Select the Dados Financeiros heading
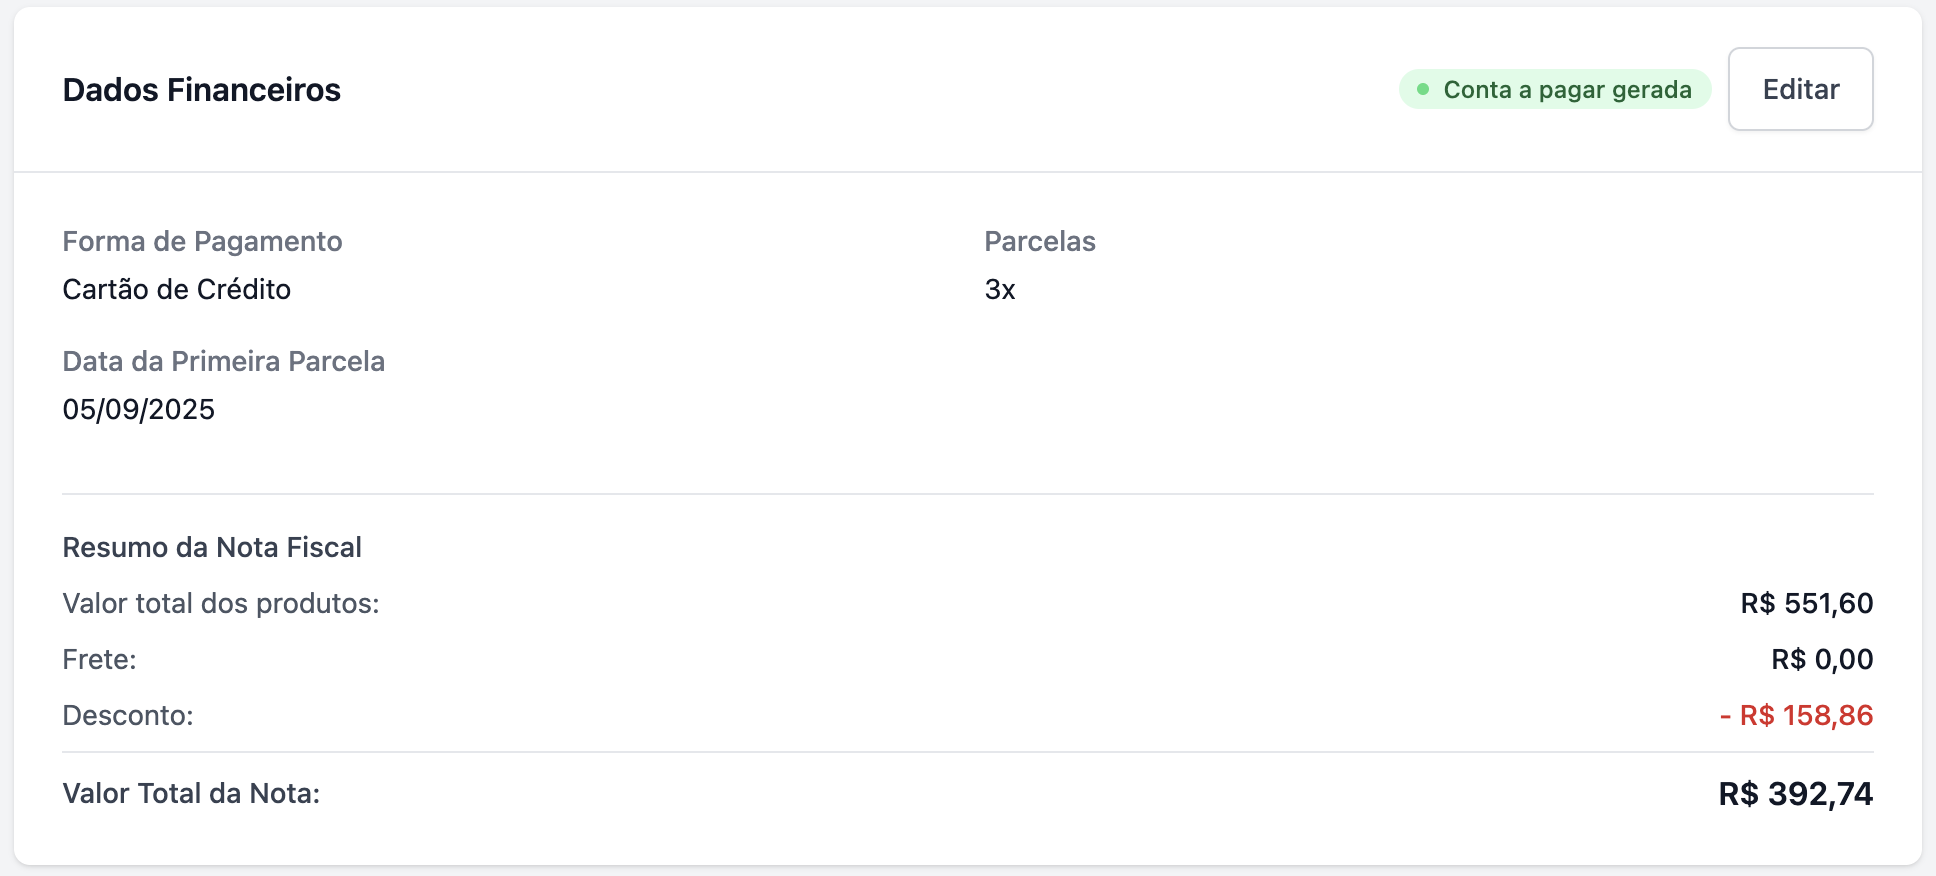 point(202,90)
